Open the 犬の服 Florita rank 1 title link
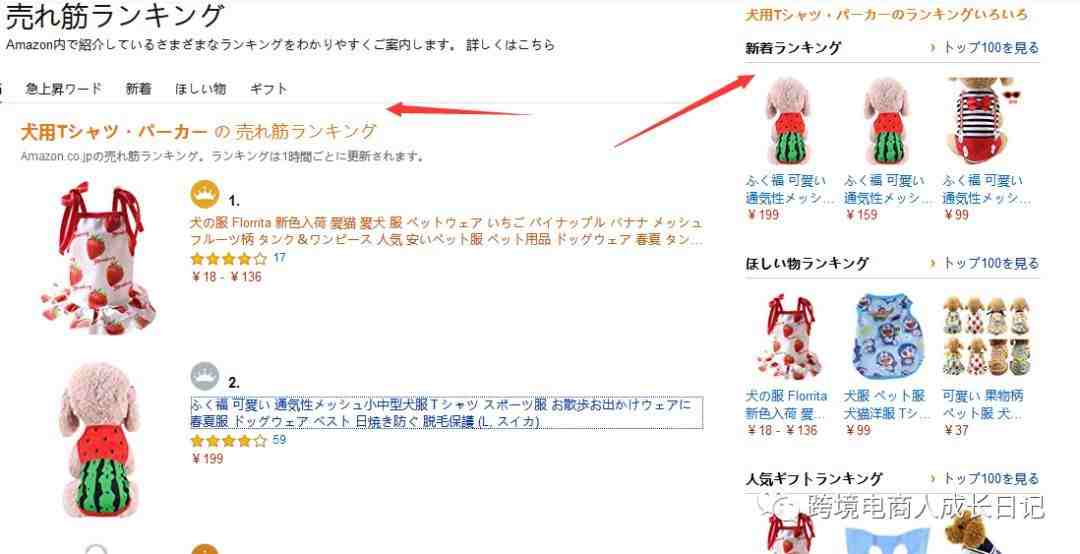This screenshot has width=1080, height=554. pos(446,232)
